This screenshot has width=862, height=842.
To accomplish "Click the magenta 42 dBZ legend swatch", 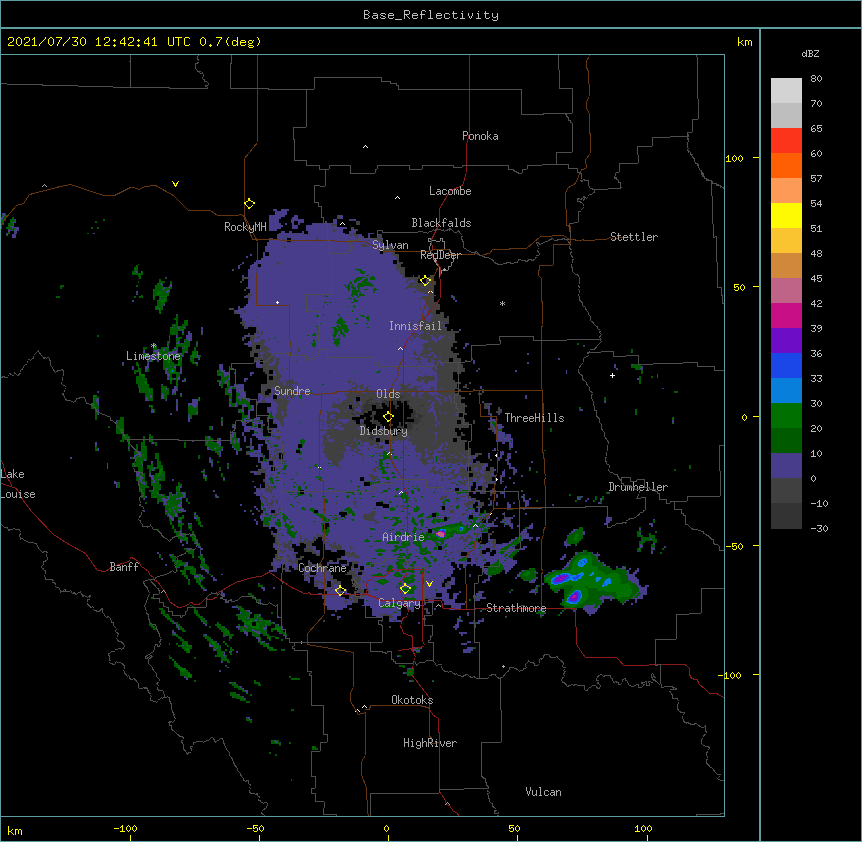I will point(786,315).
